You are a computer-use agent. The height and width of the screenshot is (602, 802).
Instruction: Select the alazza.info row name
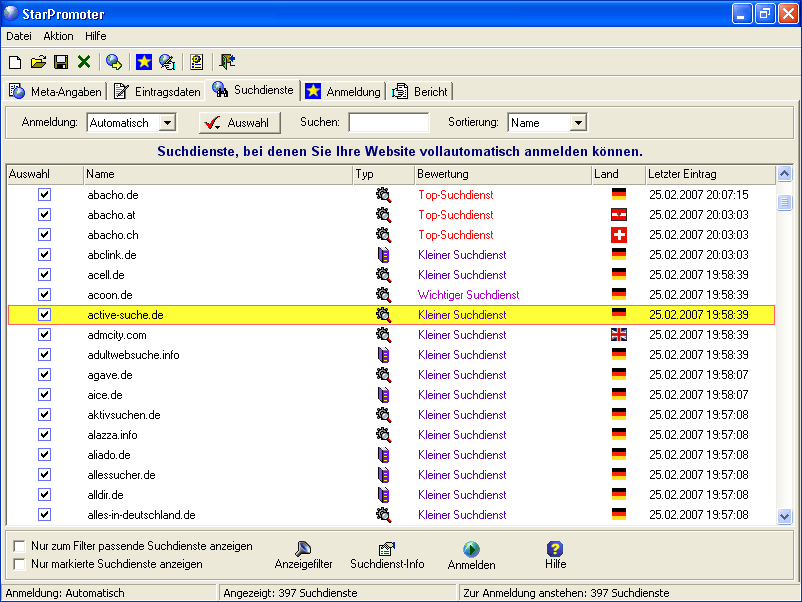(x=113, y=435)
